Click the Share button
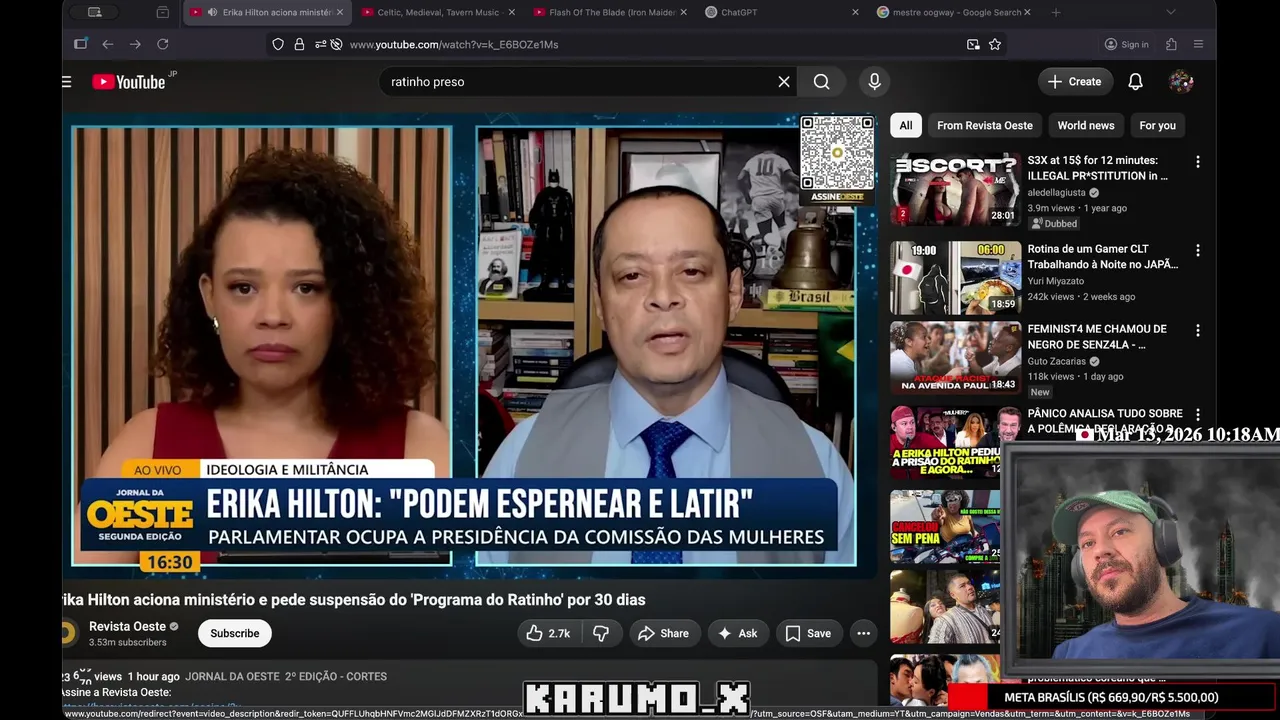 point(663,633)
